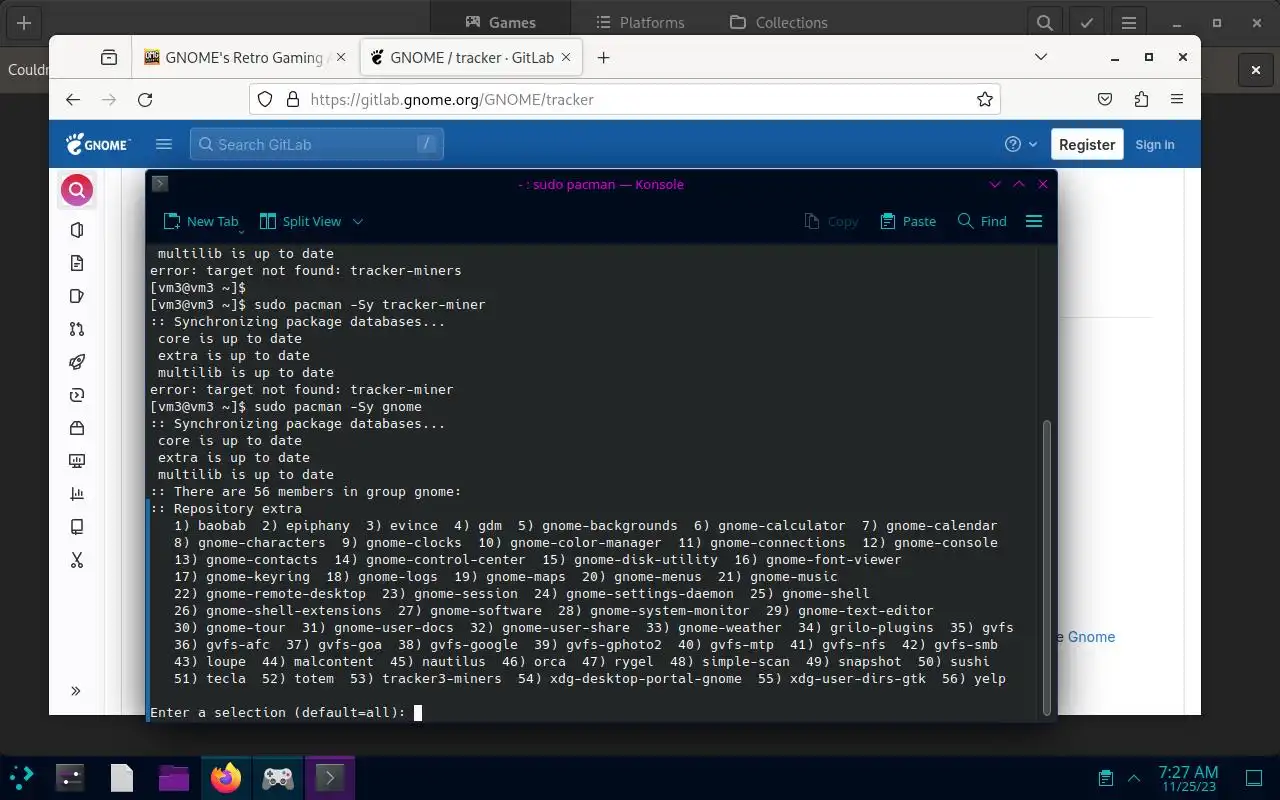Click the Konsole window menu icon in title bar
Viewport: 1280px width, 800px height.
[x=159, y=184]
